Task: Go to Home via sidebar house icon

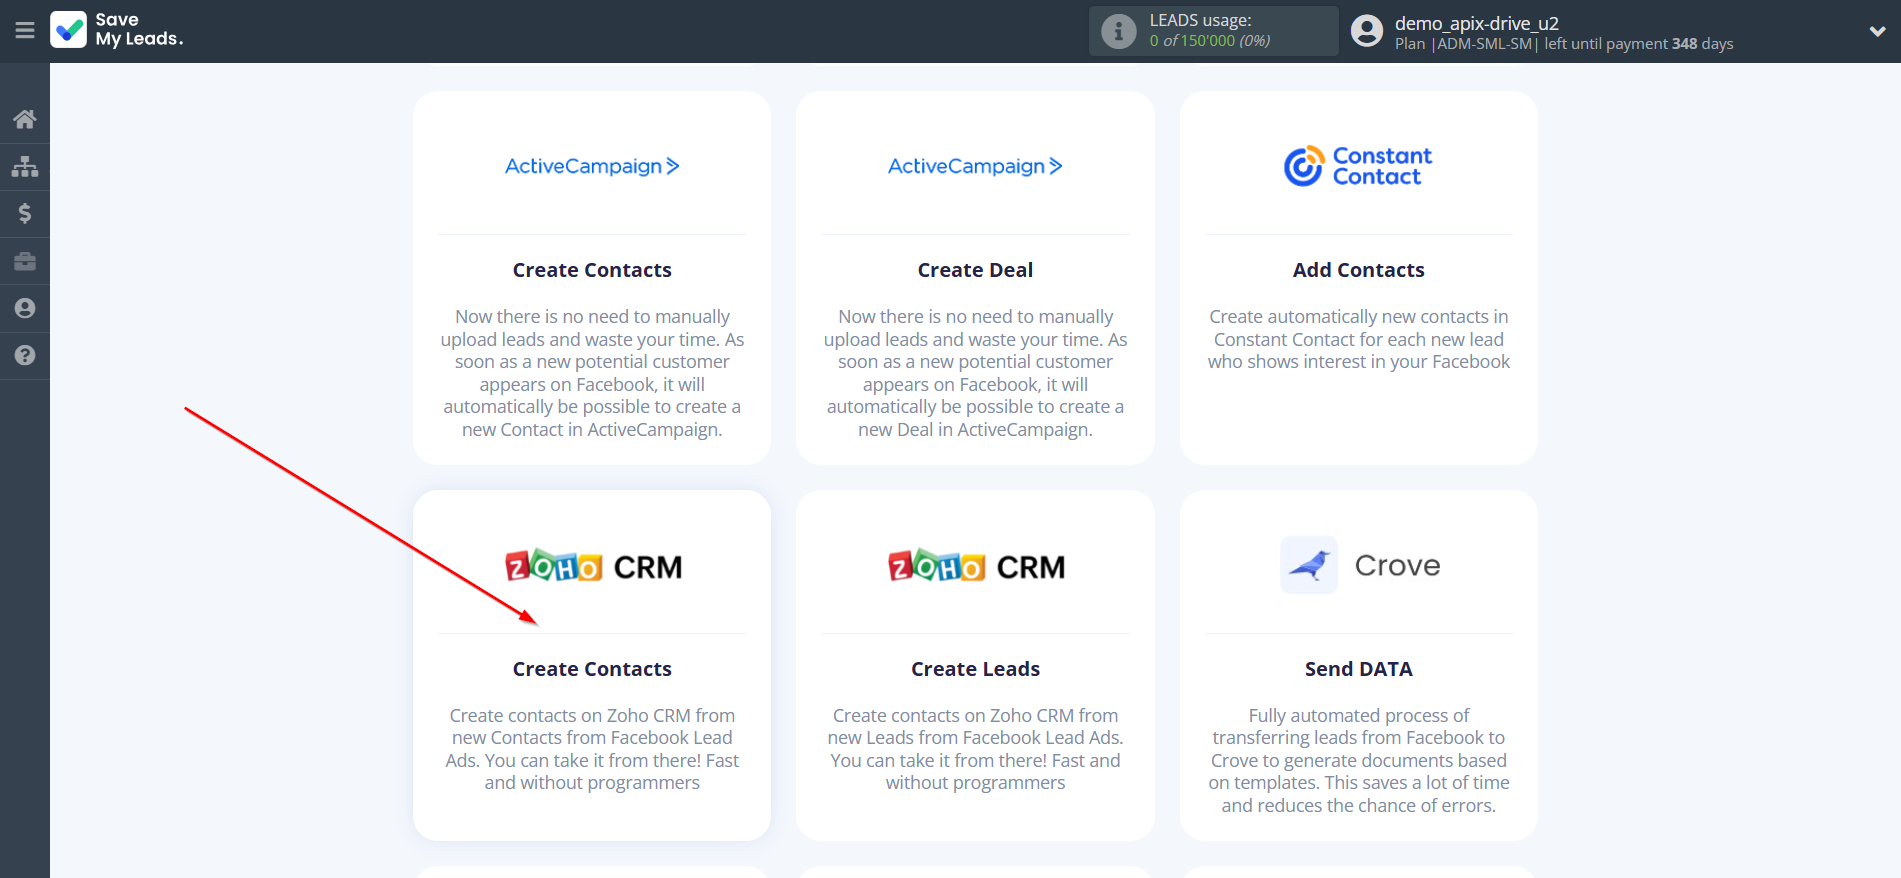Action: pyautogui.click(x=25, y=119)
